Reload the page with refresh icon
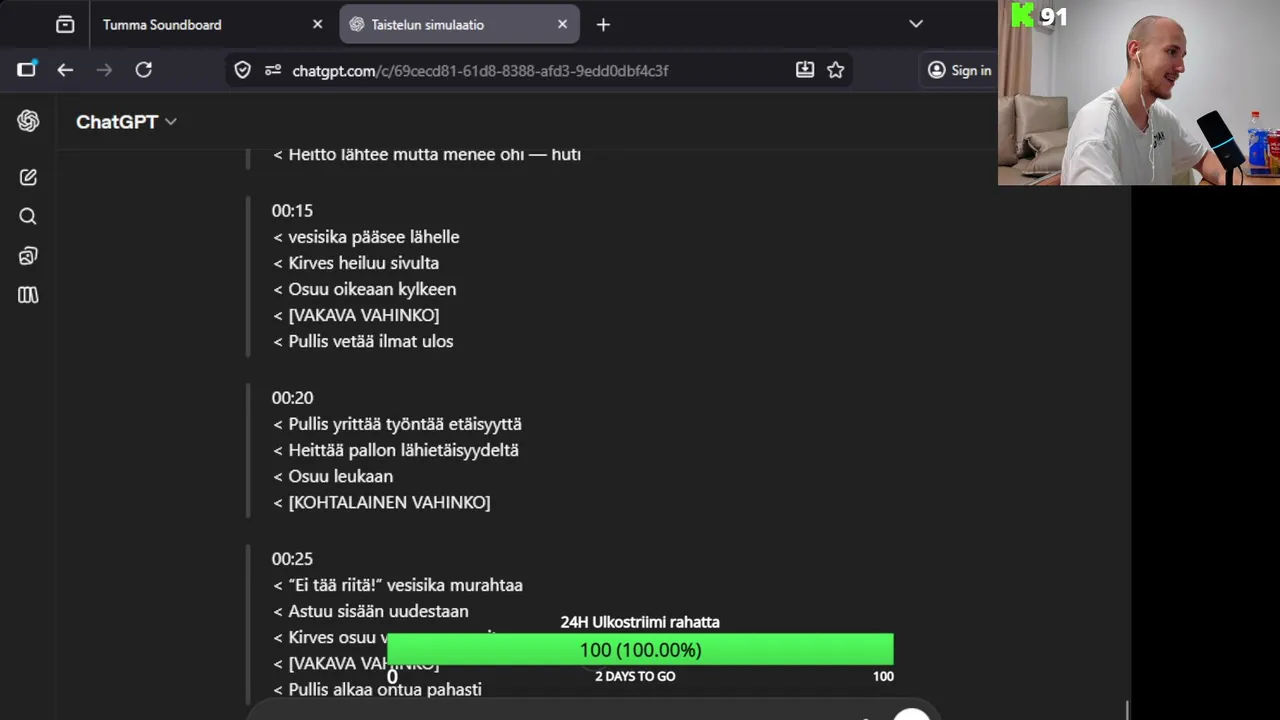Screen dimensions: 1280x720 pos(144,70)
